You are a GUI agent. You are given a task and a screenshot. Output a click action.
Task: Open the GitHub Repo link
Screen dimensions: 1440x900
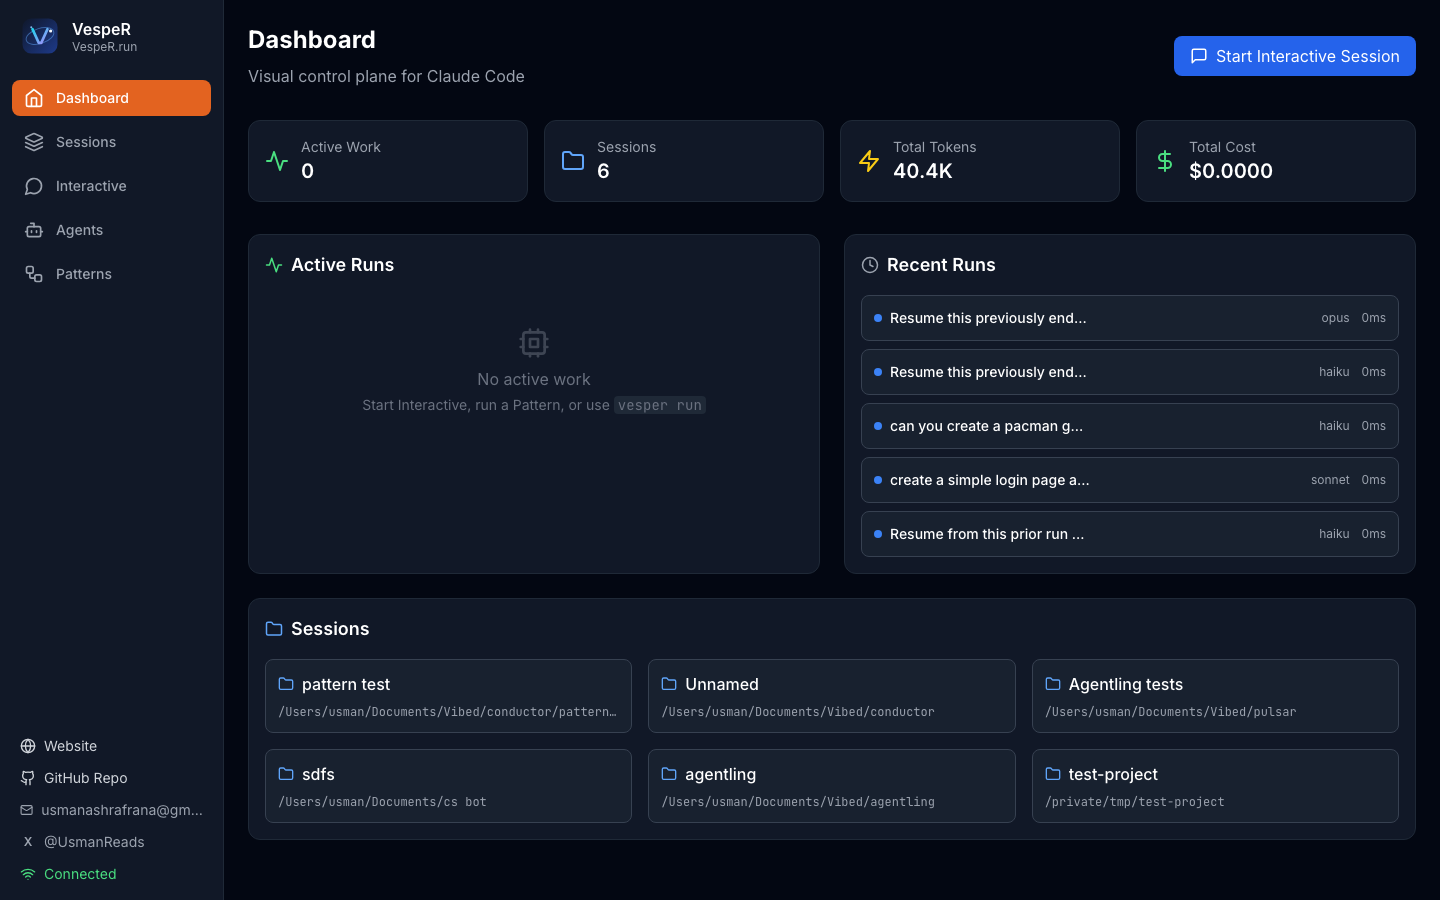(87, 778)
